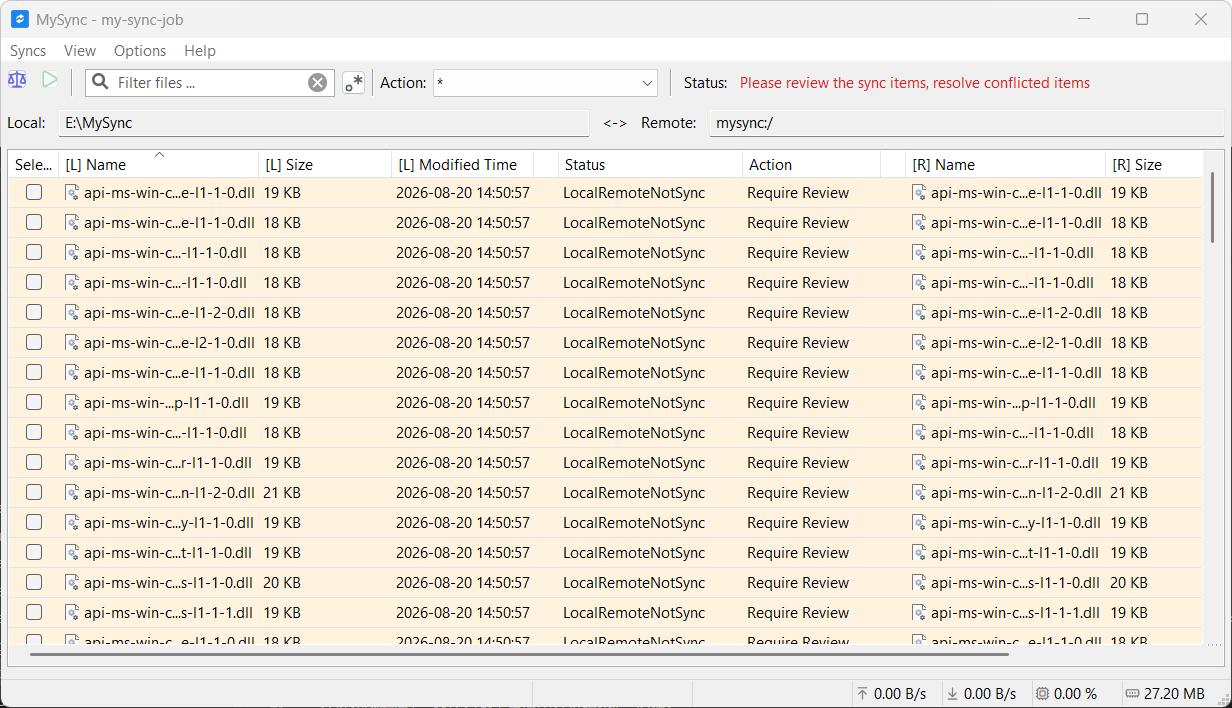Click the remote file icon of the r-l1-1-0.dll row
The width and height of the screenshot is (1232, 708).
tap(919, 463)
